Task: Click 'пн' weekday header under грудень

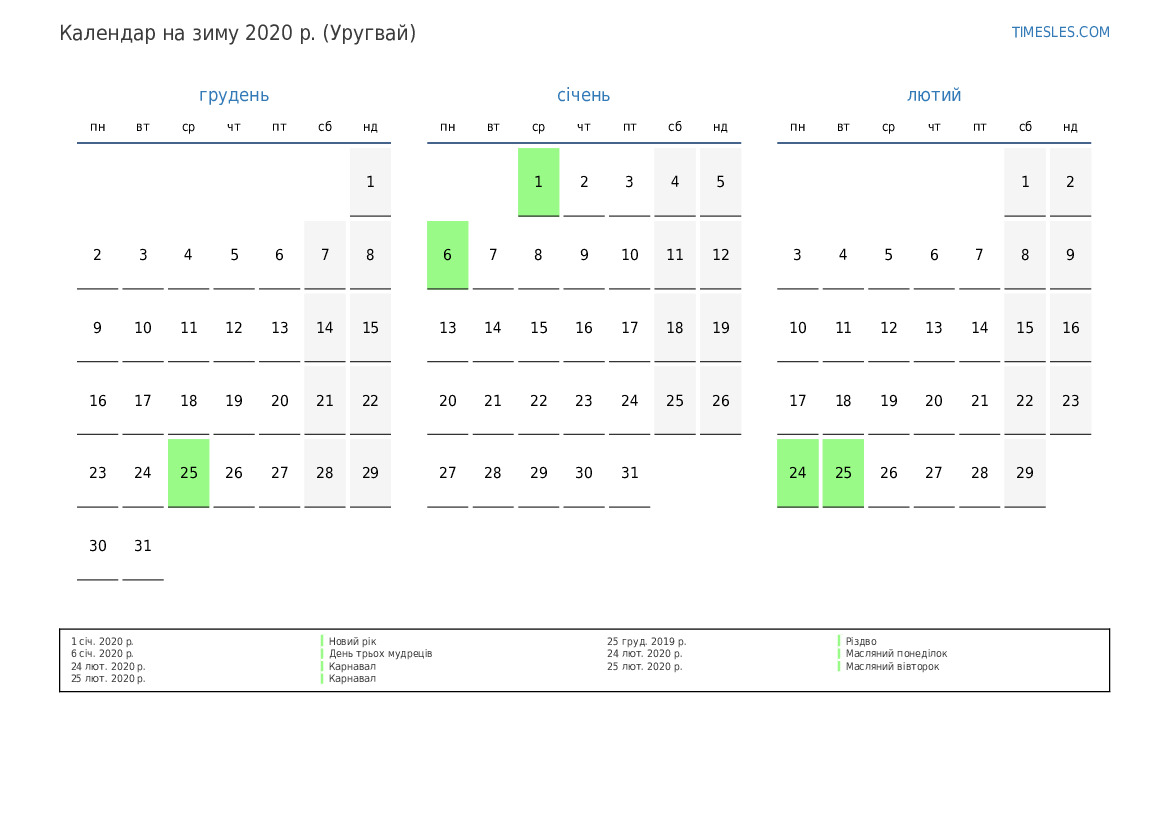Action: (98, 127)
